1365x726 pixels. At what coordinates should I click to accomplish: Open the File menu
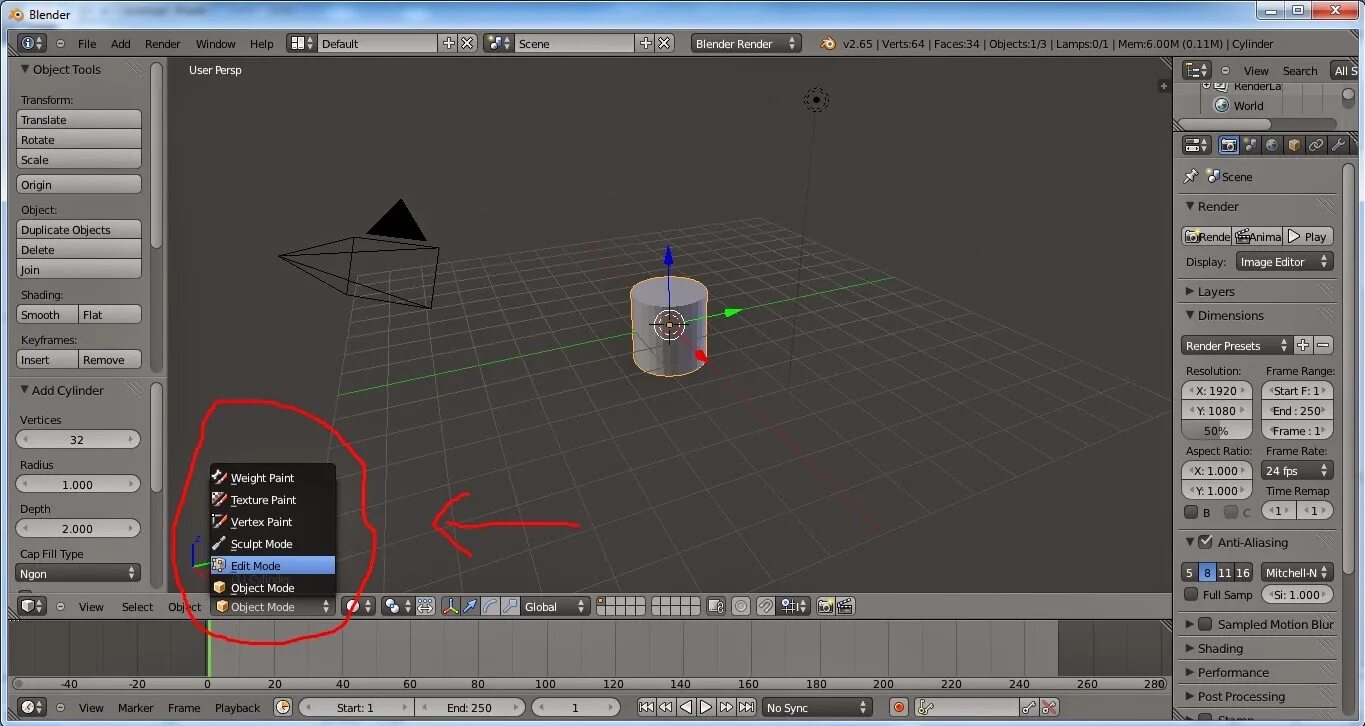[87, 43]
